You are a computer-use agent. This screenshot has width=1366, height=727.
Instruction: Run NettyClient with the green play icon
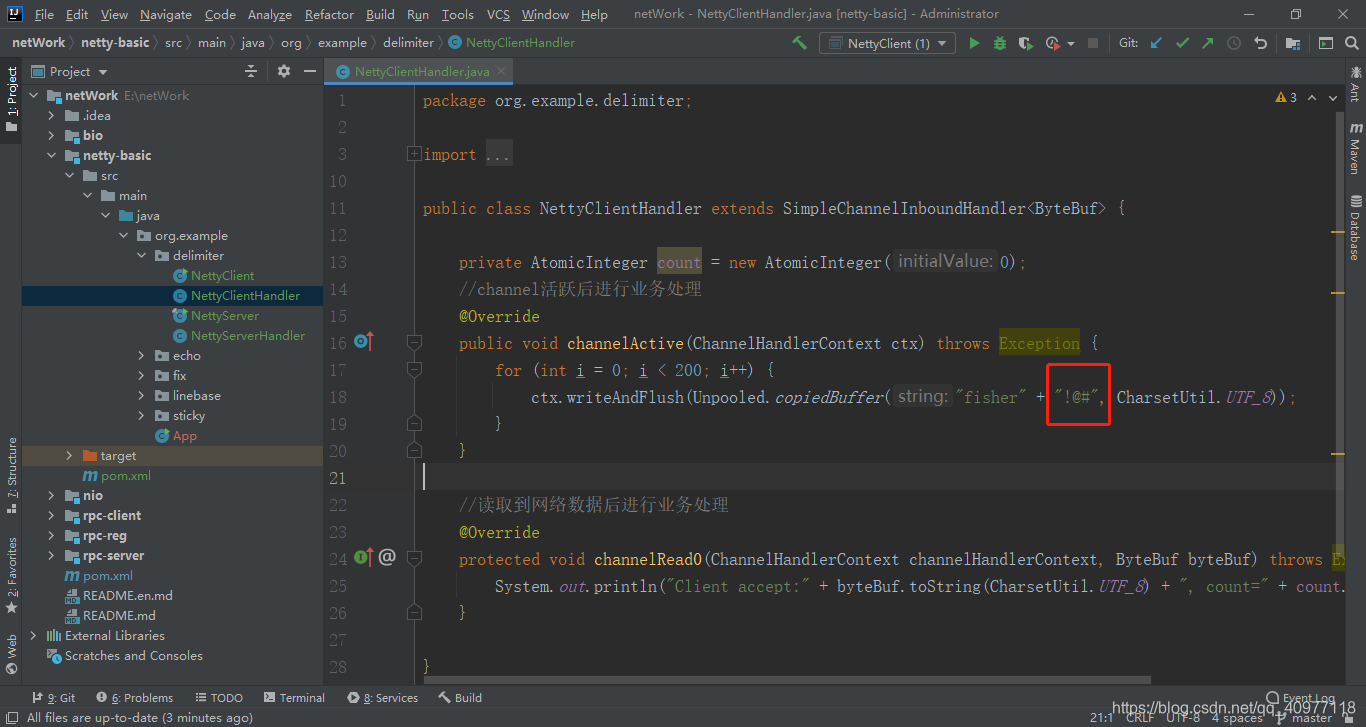tap(974, 43)
